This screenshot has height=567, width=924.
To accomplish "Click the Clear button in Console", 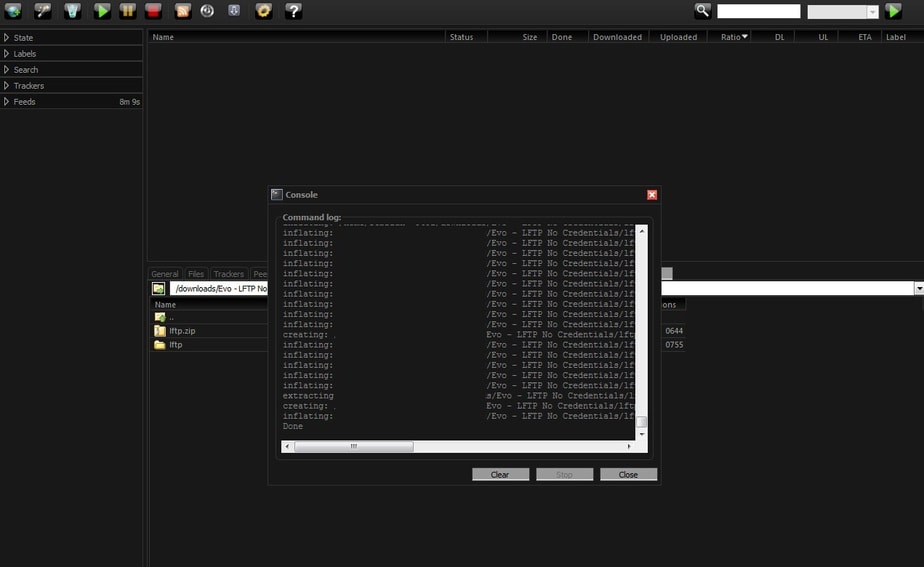I will tap(500, 474).
